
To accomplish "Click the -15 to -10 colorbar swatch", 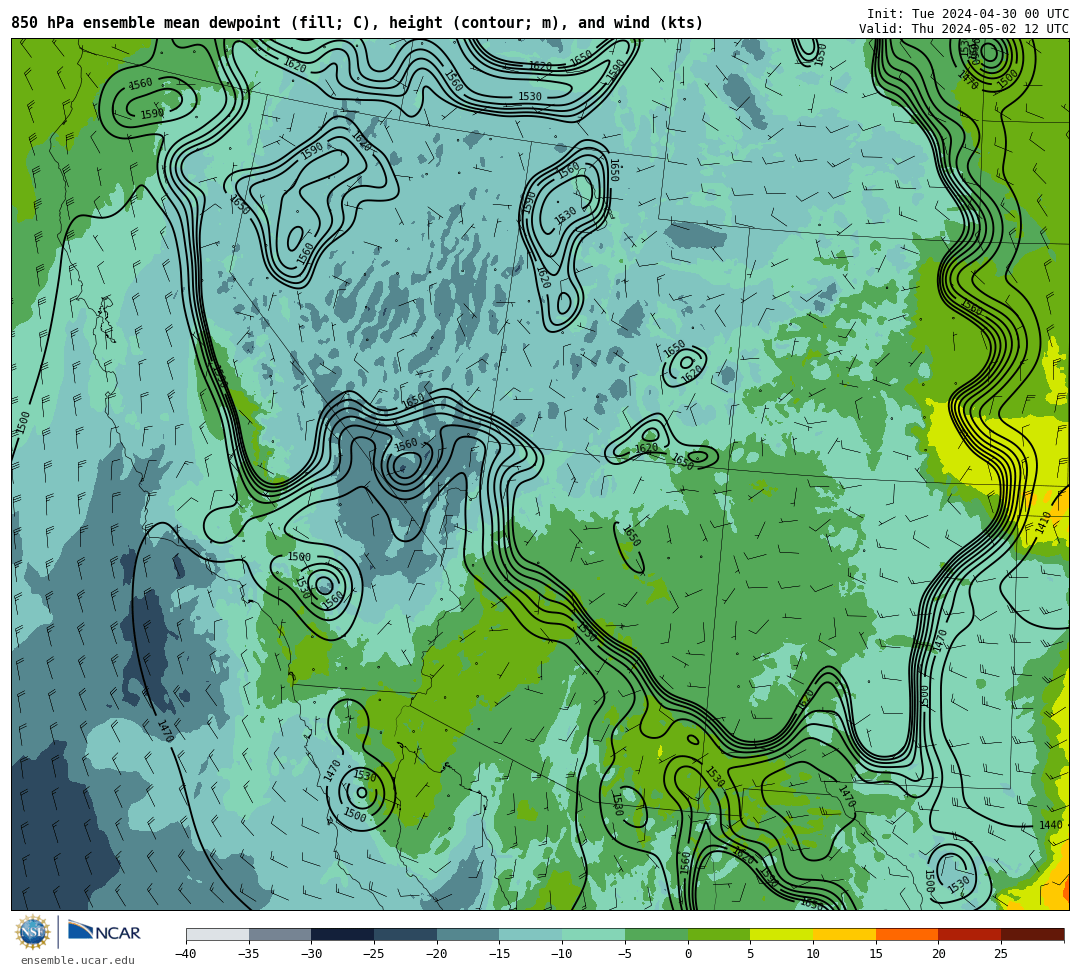I will tap(531, 934).
